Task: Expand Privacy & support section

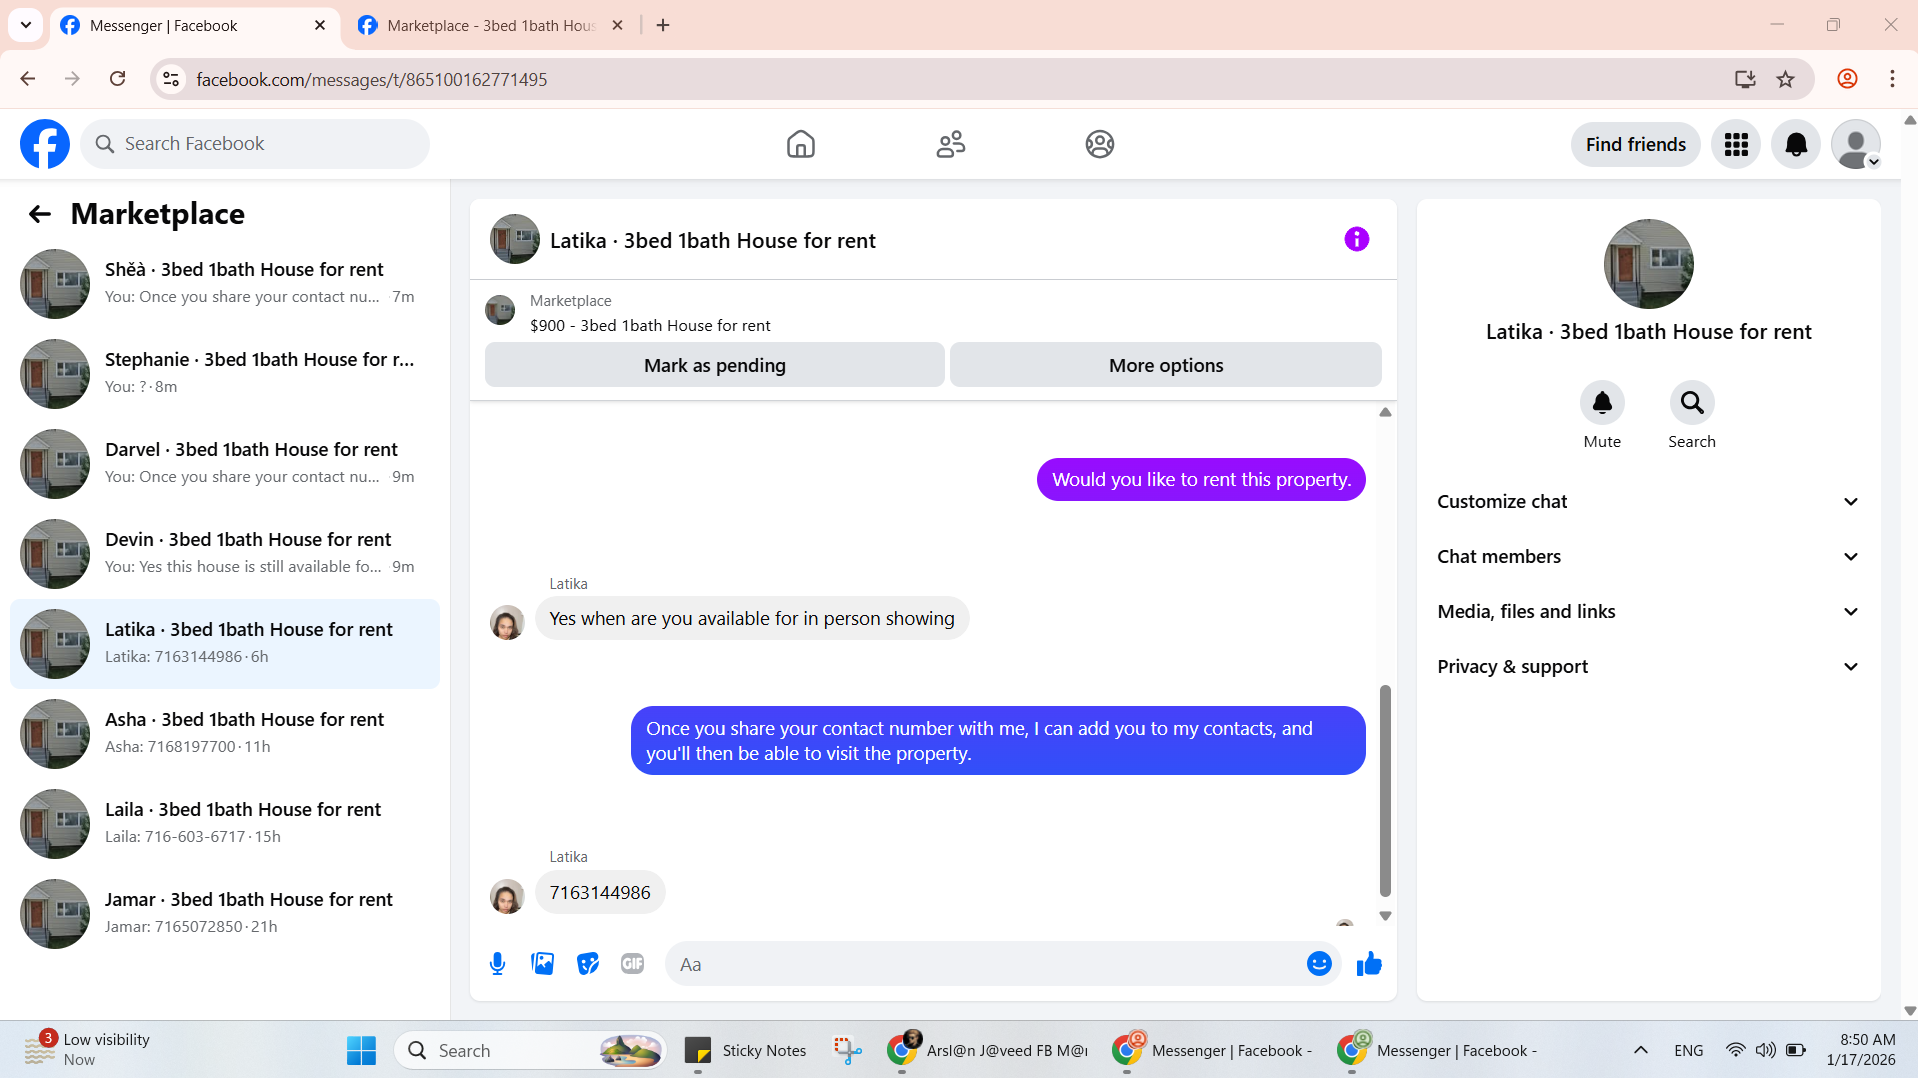Action: coord(1648,667)
